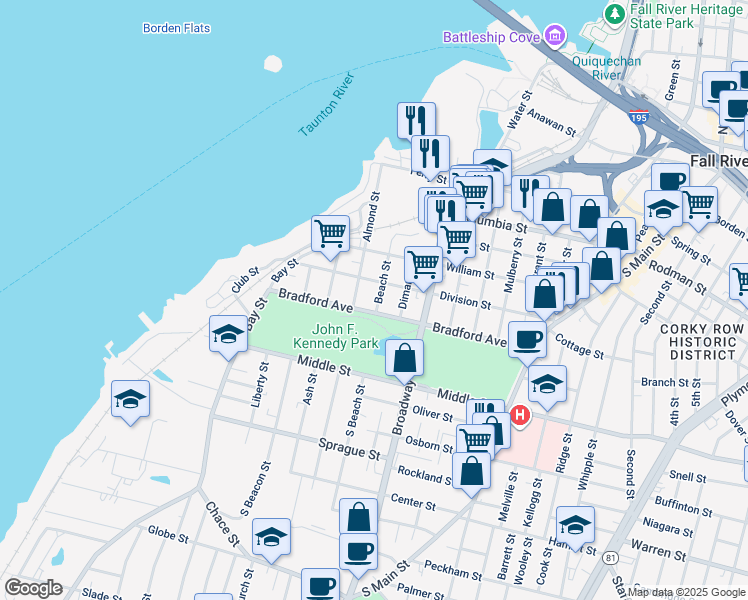Image resolution: width=748 pixels, height=600 pixels.
Task: Select the Borden Flats label
Action: tap(177, 28)
